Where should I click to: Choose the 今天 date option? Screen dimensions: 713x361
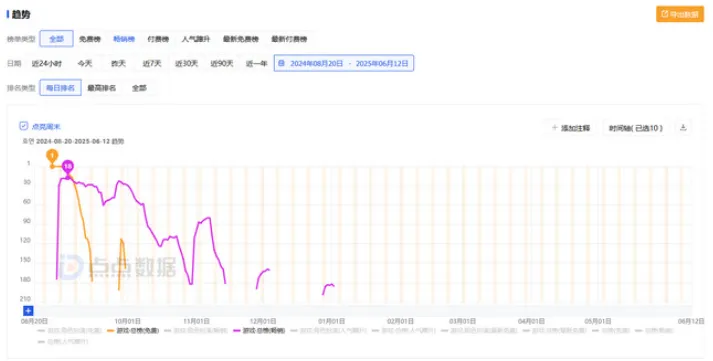coord(85,64)
